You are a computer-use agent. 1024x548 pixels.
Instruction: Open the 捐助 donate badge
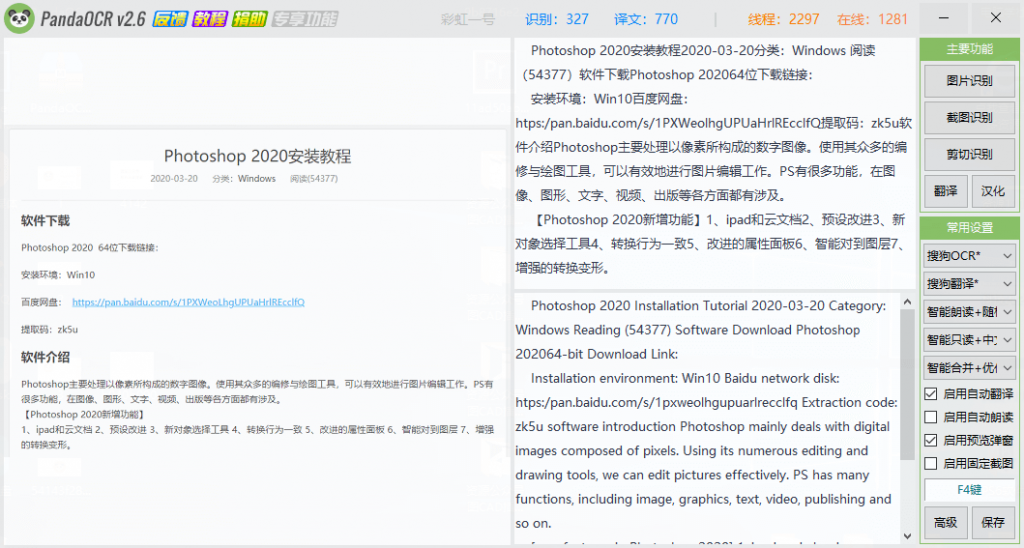click(x=249, y=19)
